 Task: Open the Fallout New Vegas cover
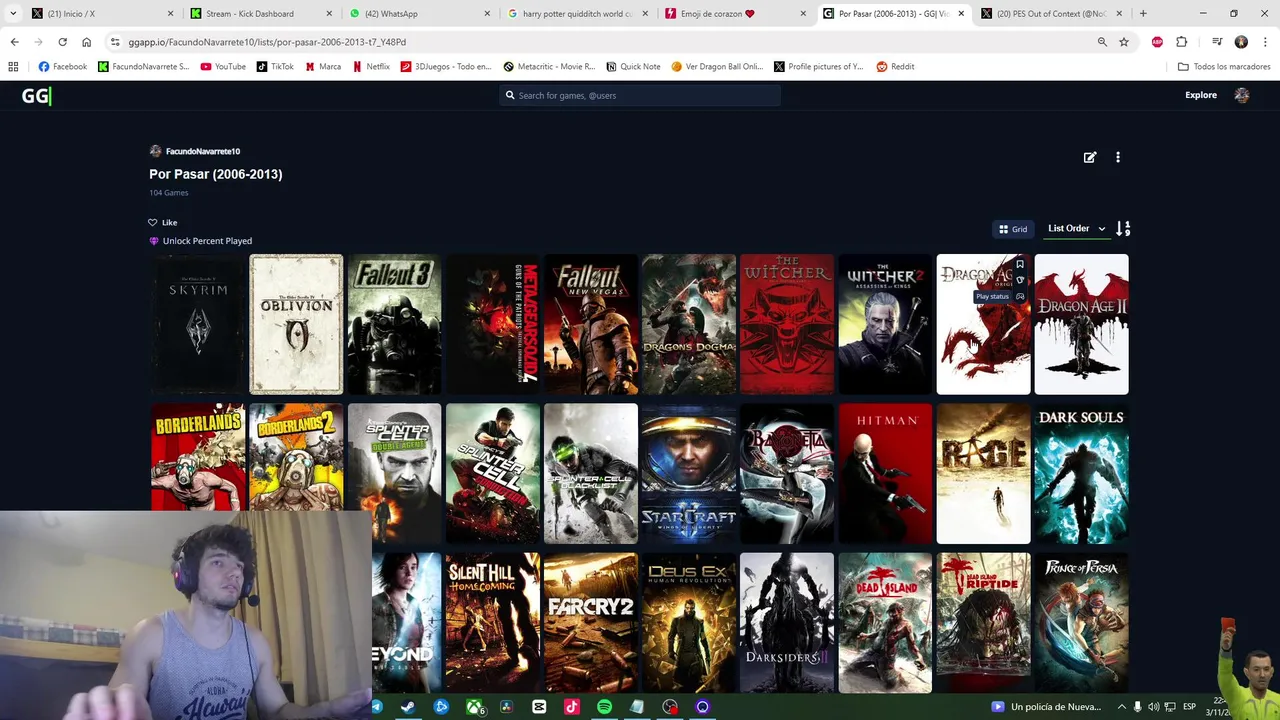click(x=590, y=324)
